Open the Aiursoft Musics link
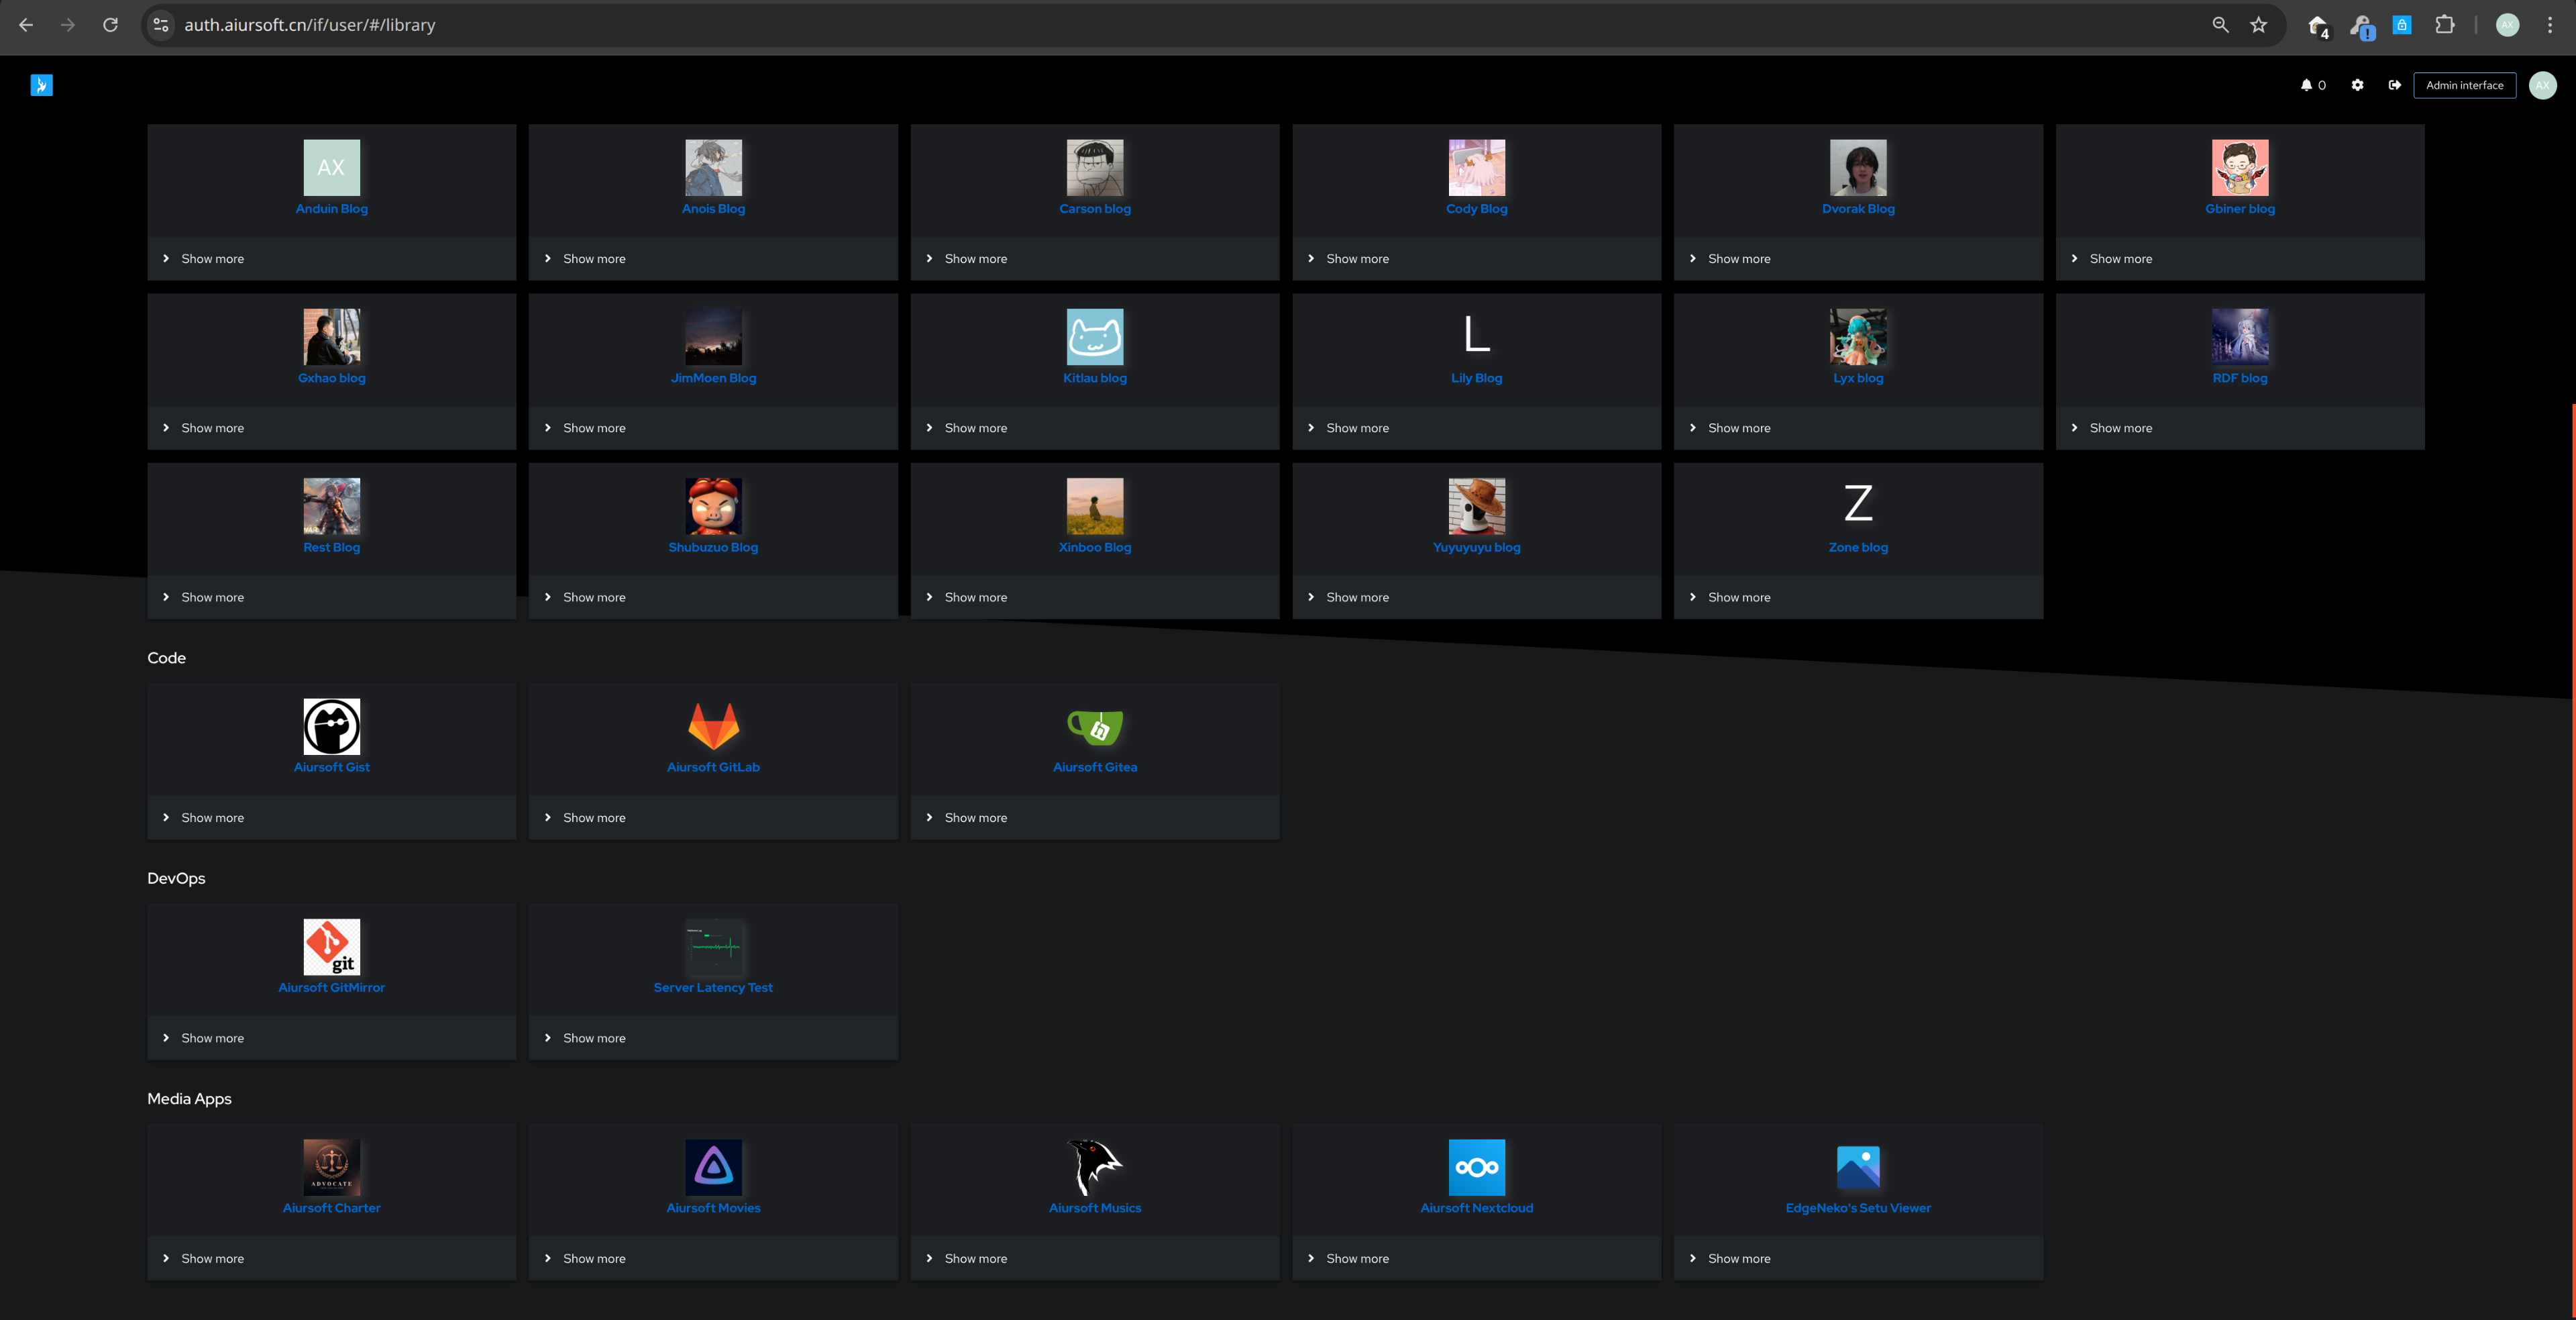The height and width of the screenshot is (1320, 2576). [1094, 1208]
